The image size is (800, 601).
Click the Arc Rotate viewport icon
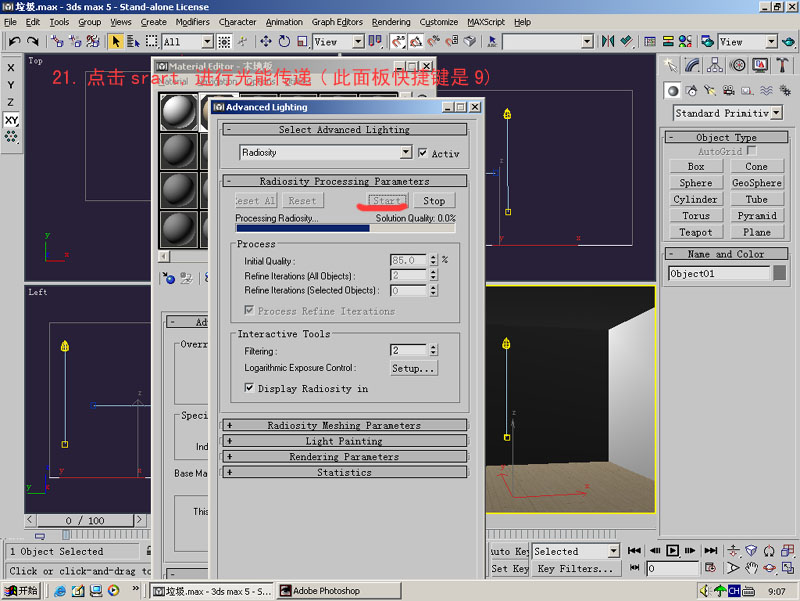769,567
